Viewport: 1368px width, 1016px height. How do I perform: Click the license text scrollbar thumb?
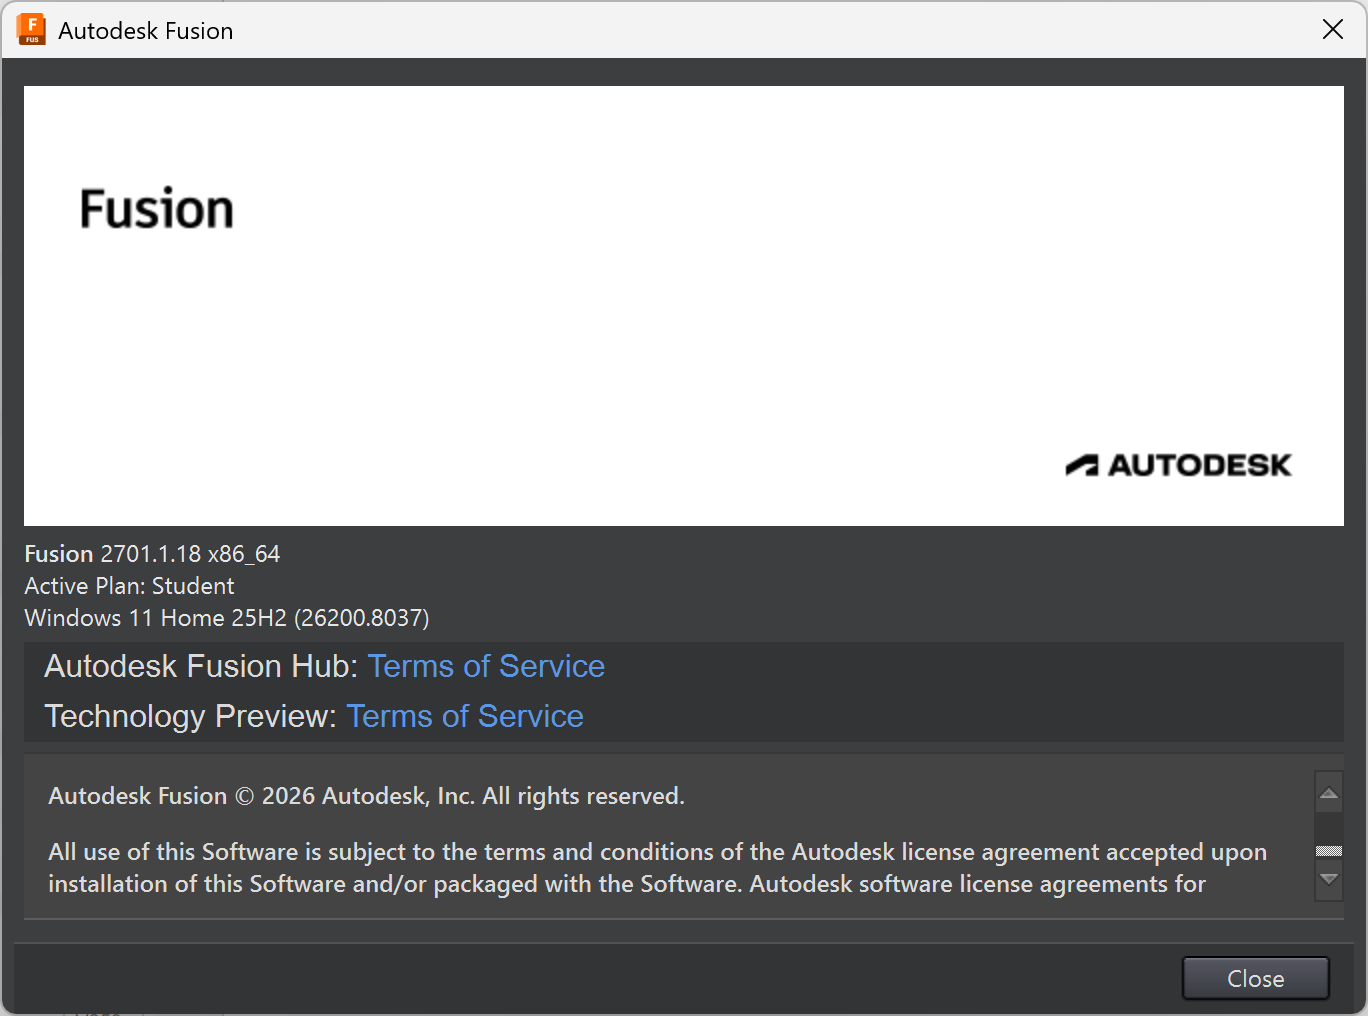click(1328, 851)
